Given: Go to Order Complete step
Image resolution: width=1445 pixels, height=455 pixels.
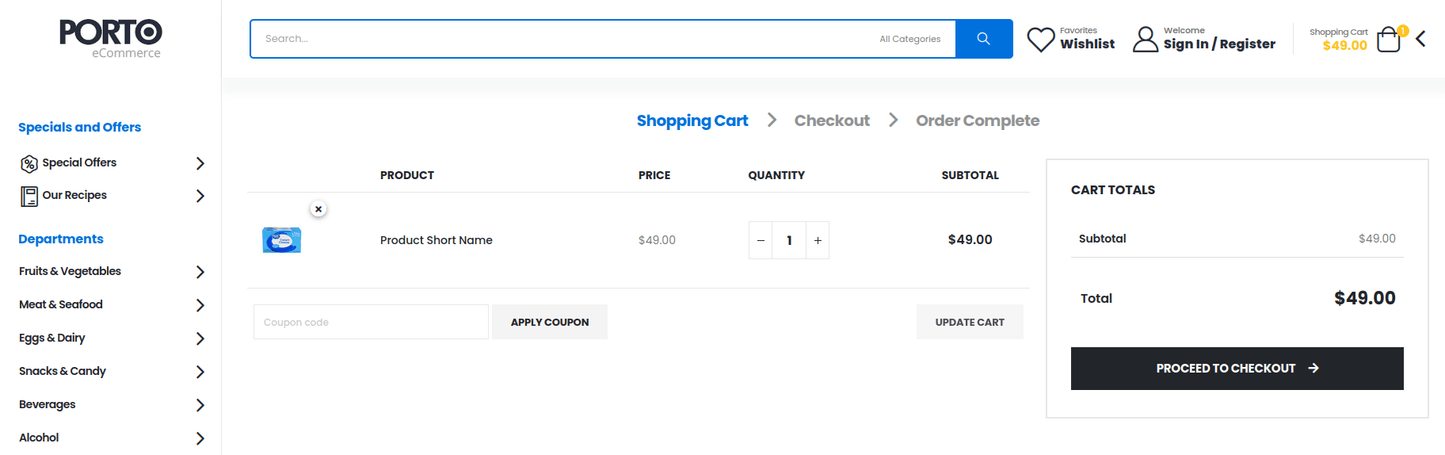Looking at the screenshot, I should (978, 120).
